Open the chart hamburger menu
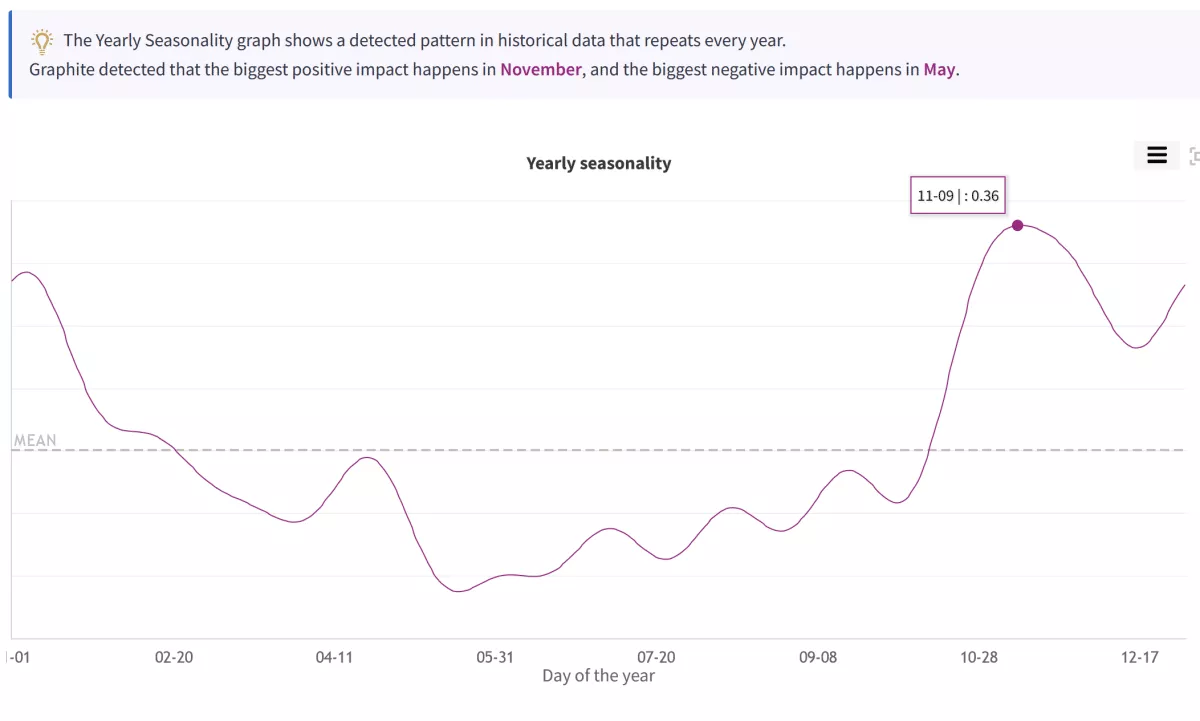The width and height of the screenshot is (1200, 721). [1157, 155]
